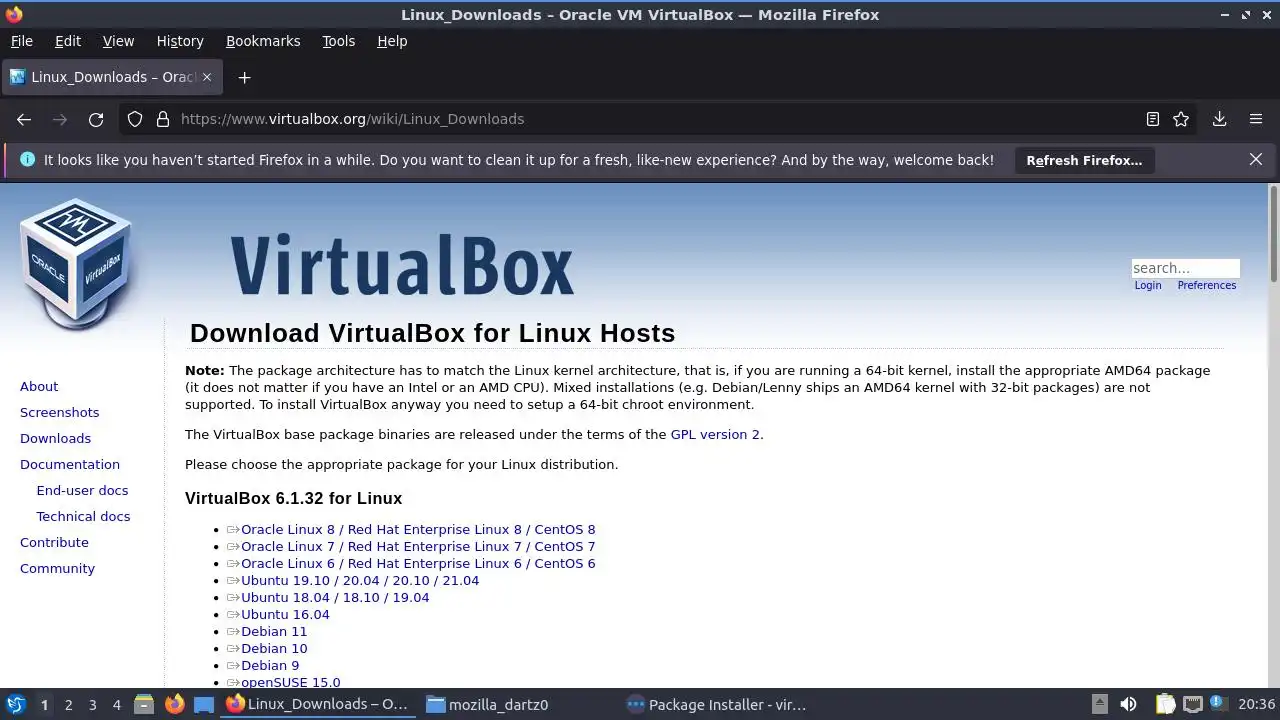Image resolution: width=1280 pixels, height=720 pixels.
Task: Switch to workspace 3
Action: click(92, 705)
